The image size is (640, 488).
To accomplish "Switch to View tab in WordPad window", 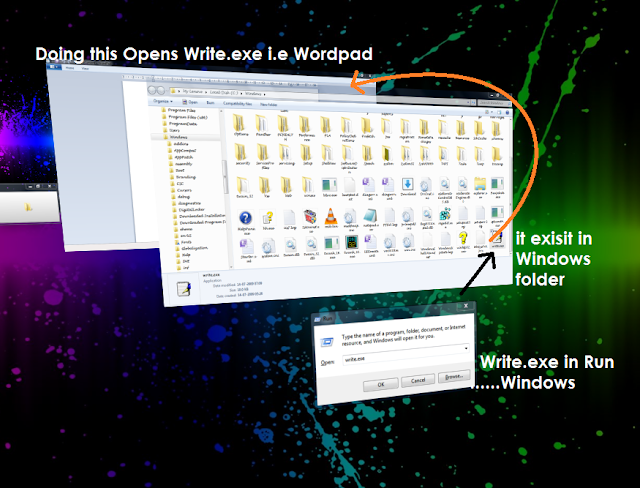I will coord(85,69).
